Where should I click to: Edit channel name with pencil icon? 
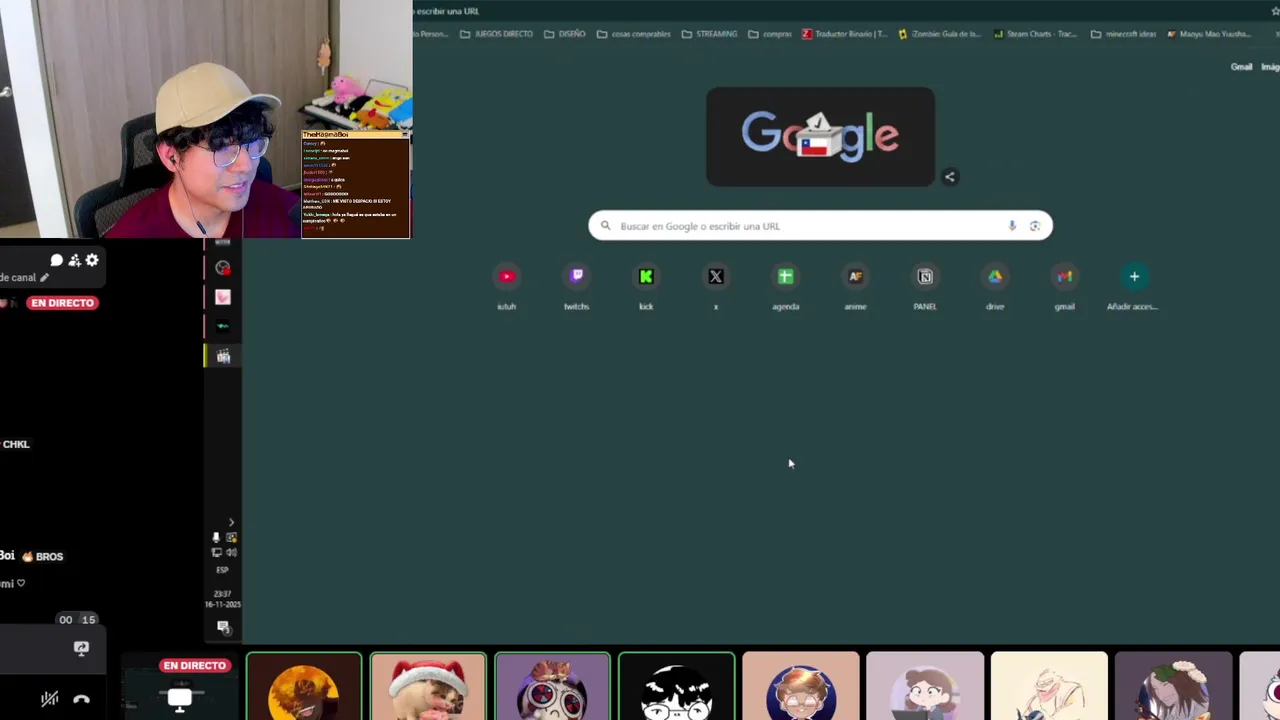(x=44, y=278)
